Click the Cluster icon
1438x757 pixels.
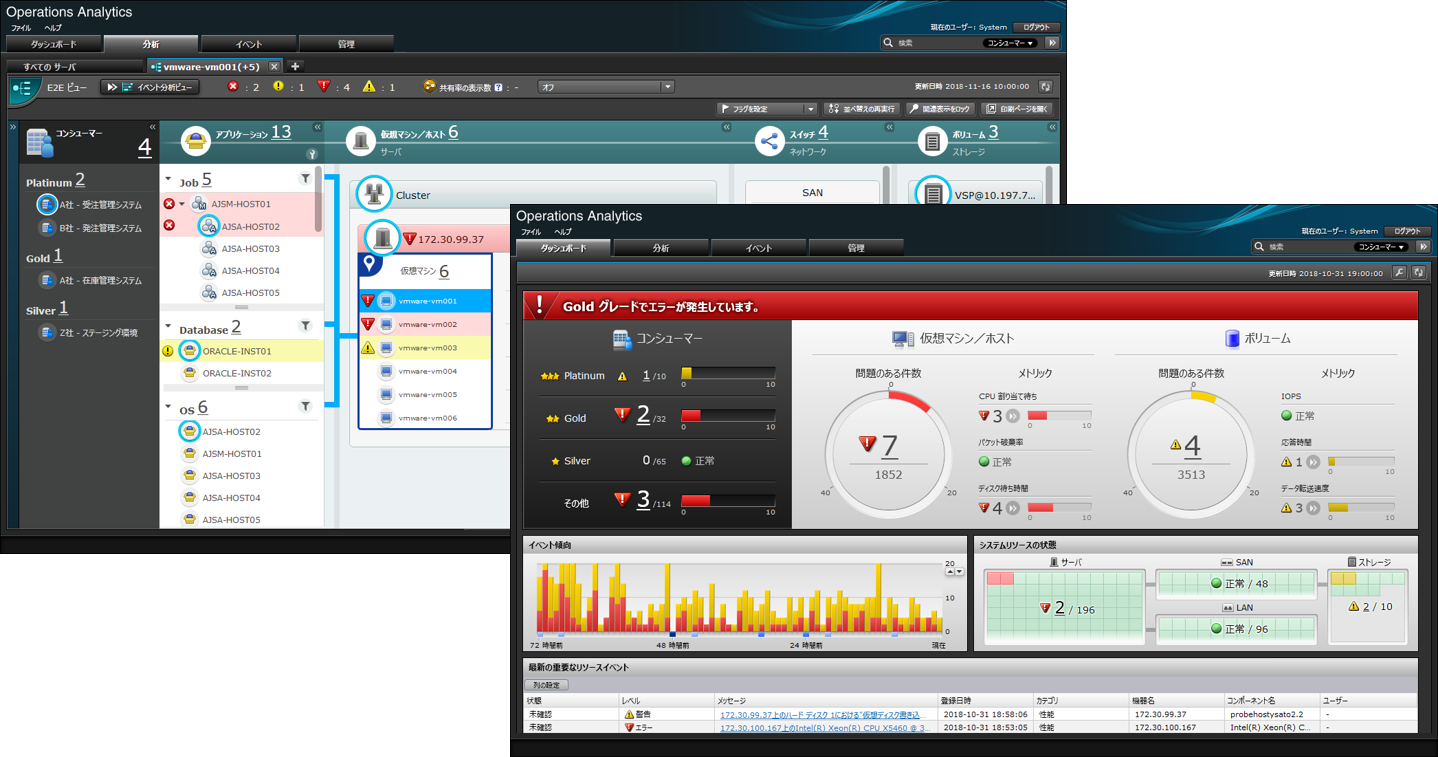click(374, 195)
